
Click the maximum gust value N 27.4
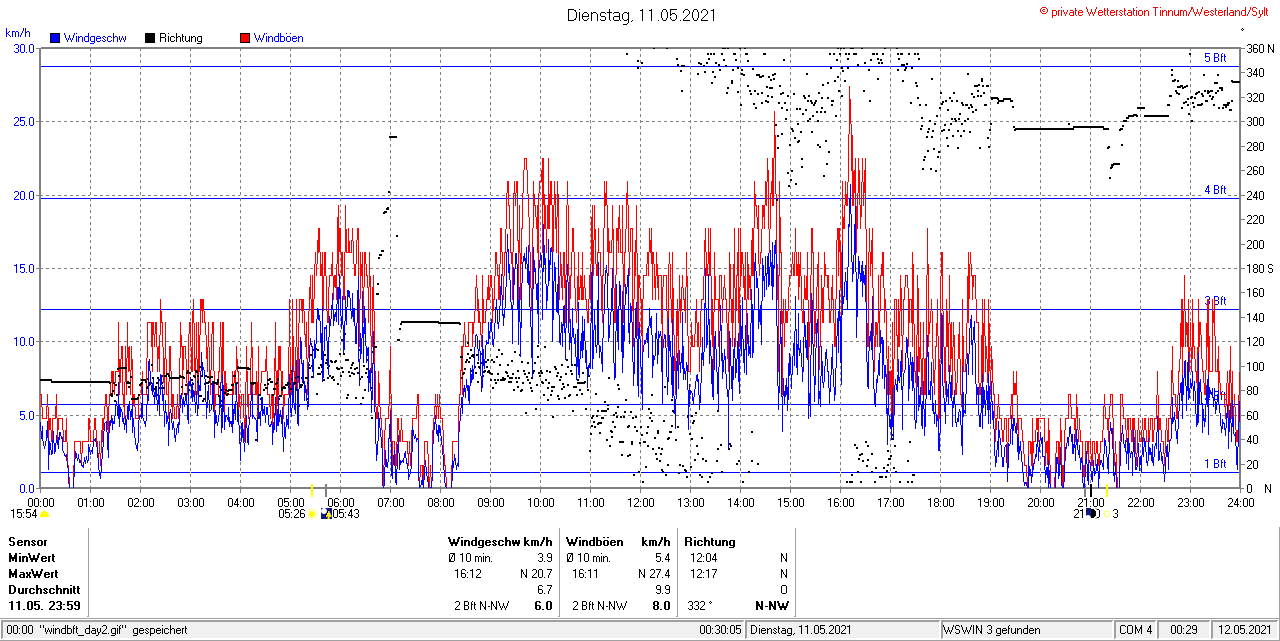tap(653, 574)
